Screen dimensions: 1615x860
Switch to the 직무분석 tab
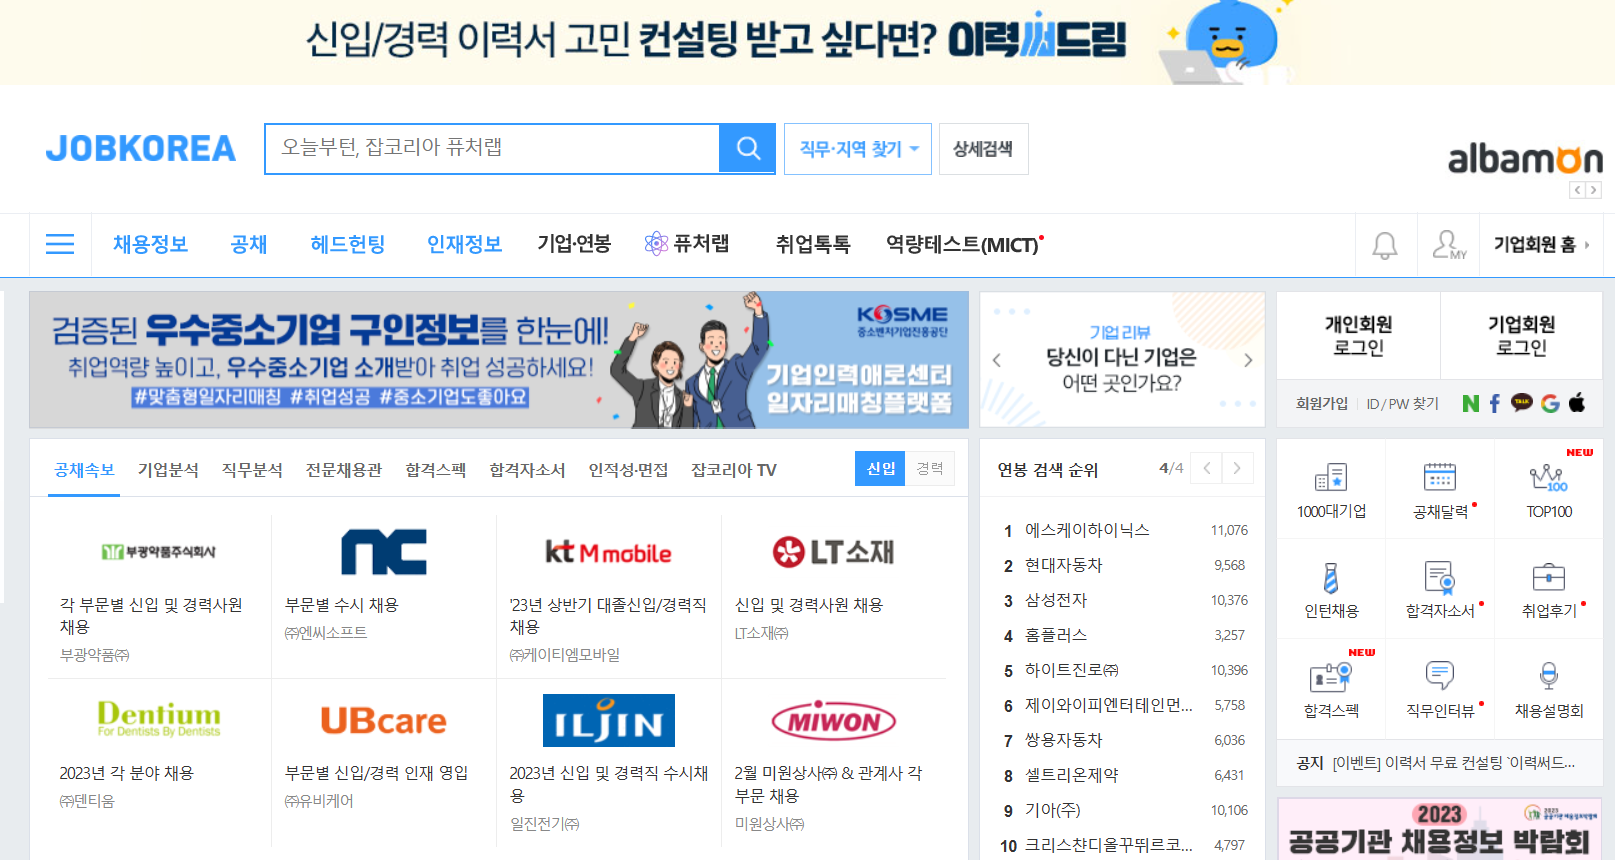click(252, 470)
